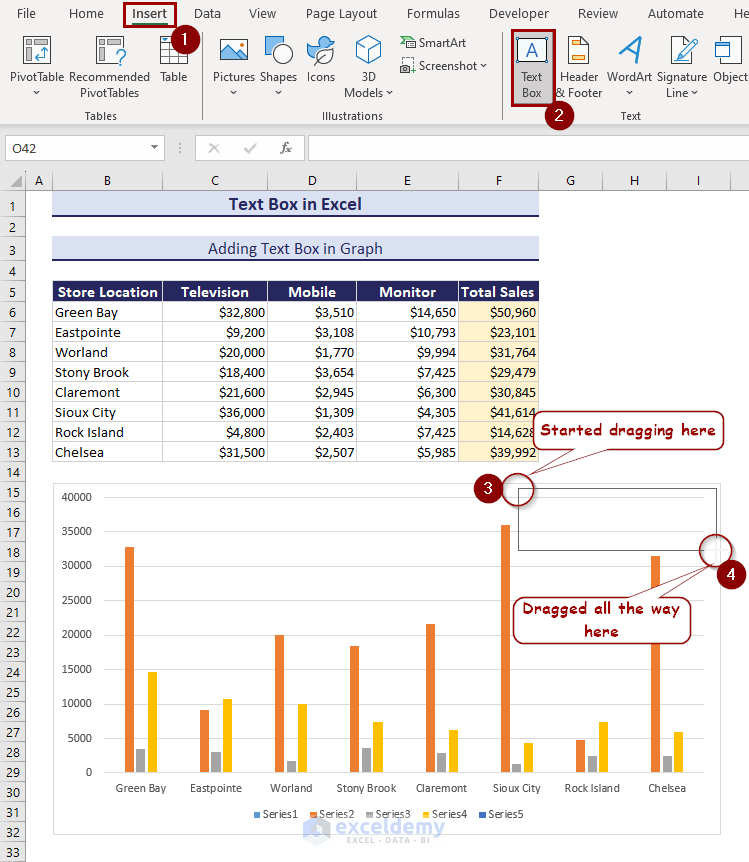The height and width of the screenshot is (862, 749).
Task: Click the Signature Line option
Action: [x=682, y=67]
